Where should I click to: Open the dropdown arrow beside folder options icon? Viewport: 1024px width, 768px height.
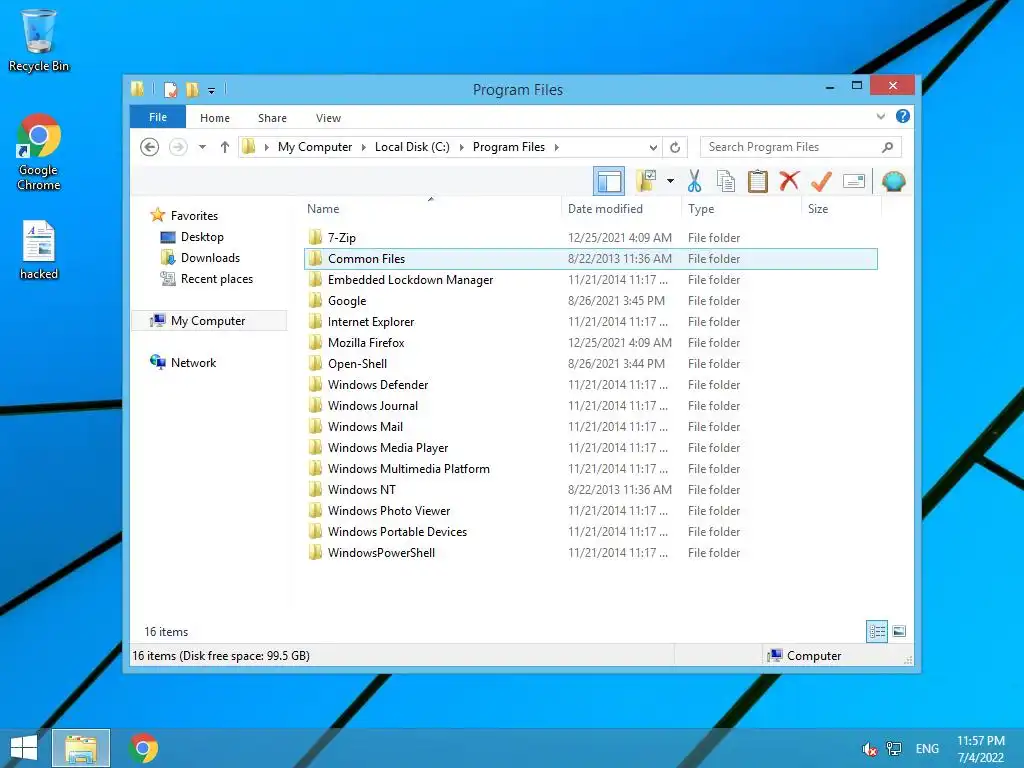tap(670, 182)
